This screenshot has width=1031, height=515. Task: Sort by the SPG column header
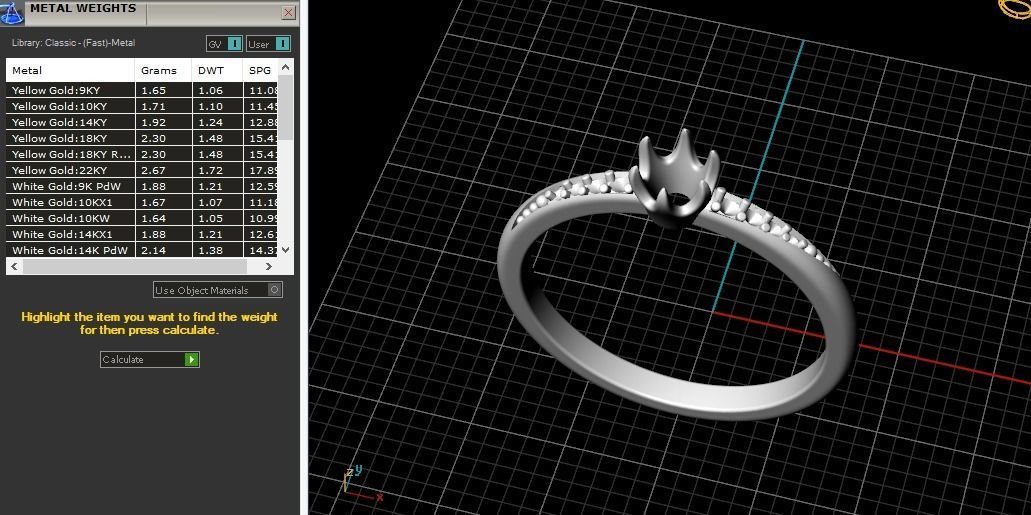[260, 70]
